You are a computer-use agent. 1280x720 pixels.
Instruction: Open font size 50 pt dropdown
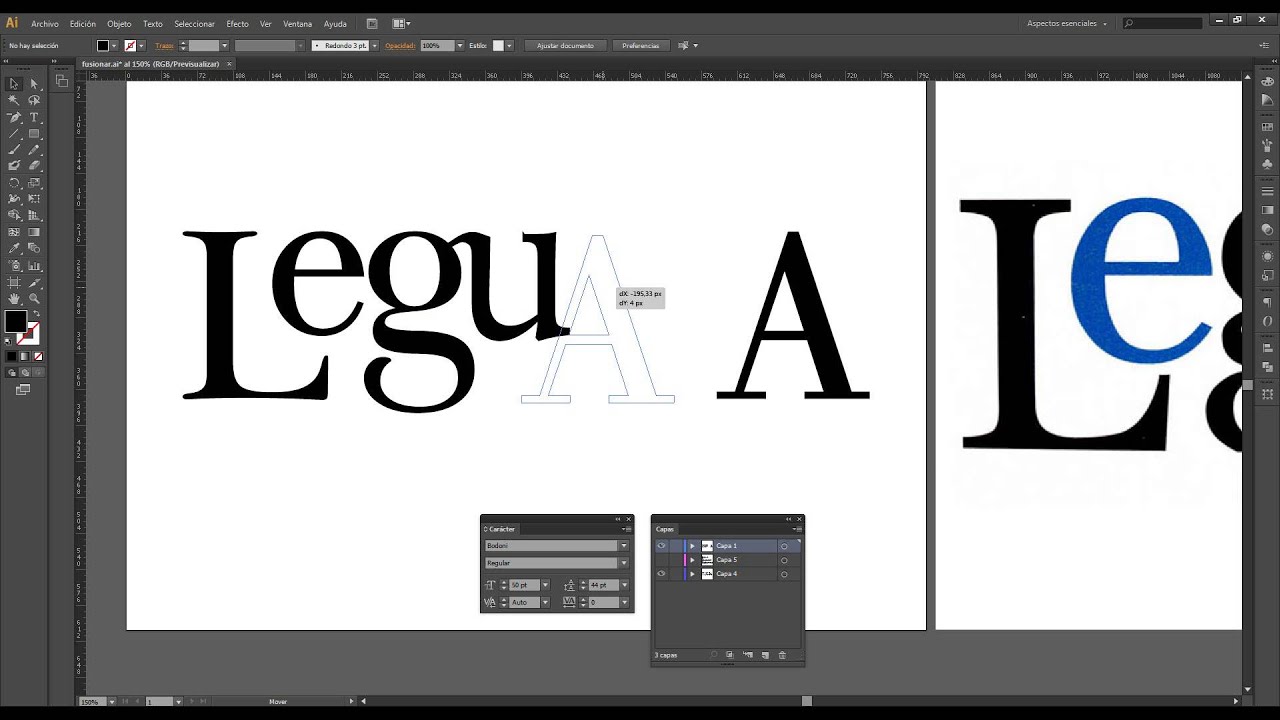(x=545, y=585)
